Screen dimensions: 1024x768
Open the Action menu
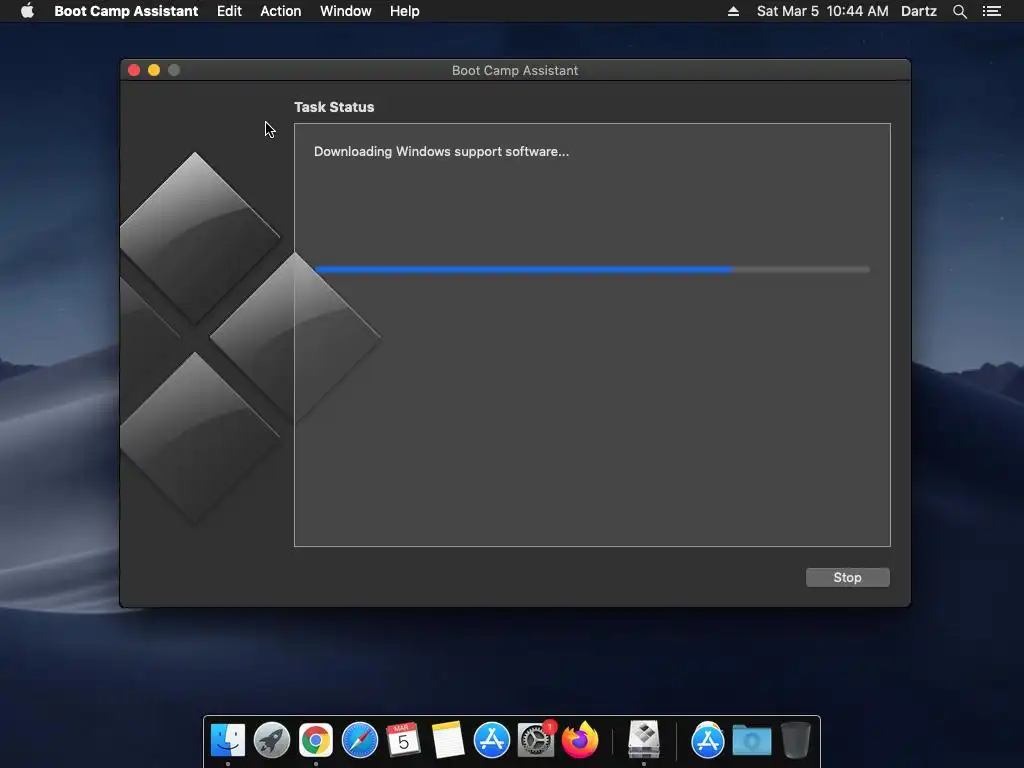(281, 11)
